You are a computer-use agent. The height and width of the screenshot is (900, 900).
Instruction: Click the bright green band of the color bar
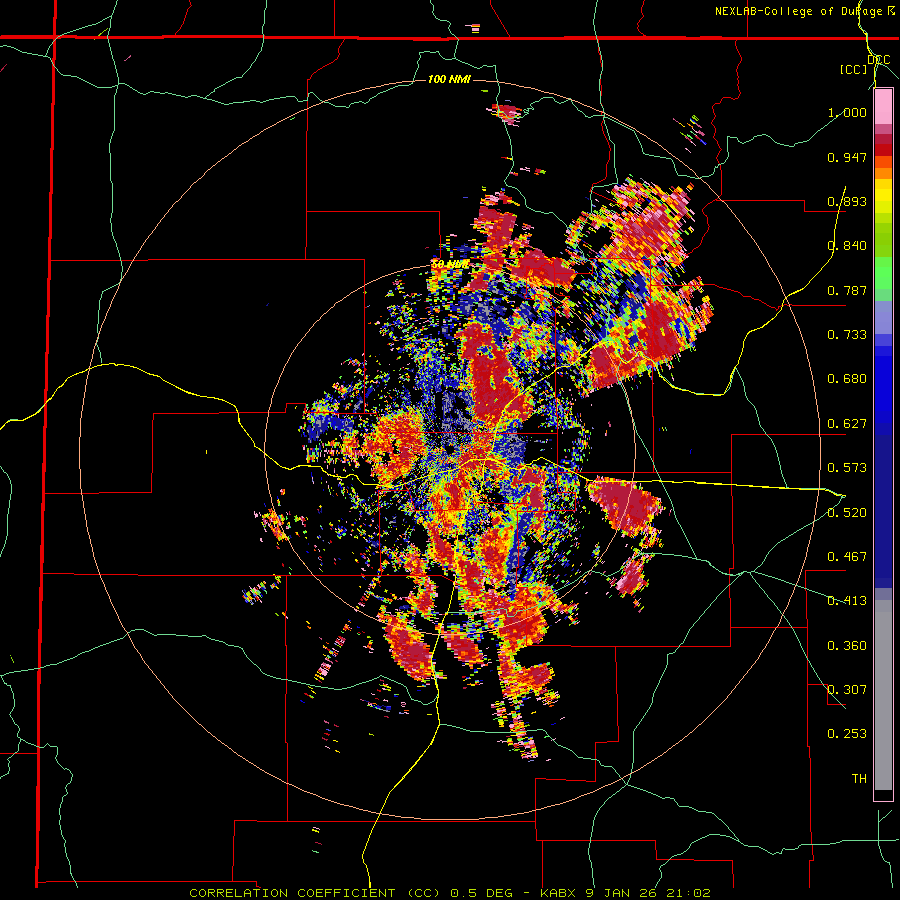point(883,273)
